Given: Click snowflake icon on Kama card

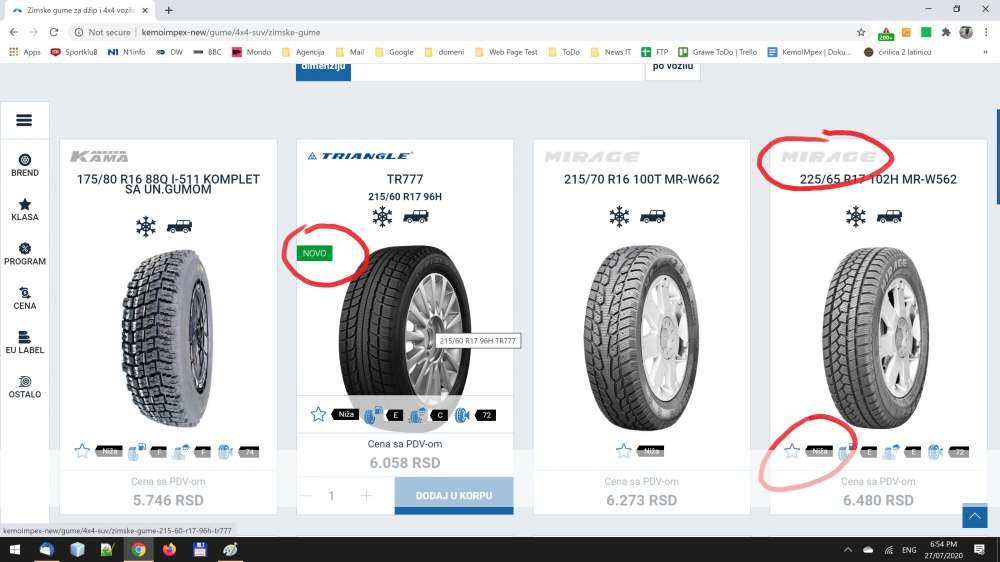Looking at the screenshot, I should click(146, 226).
